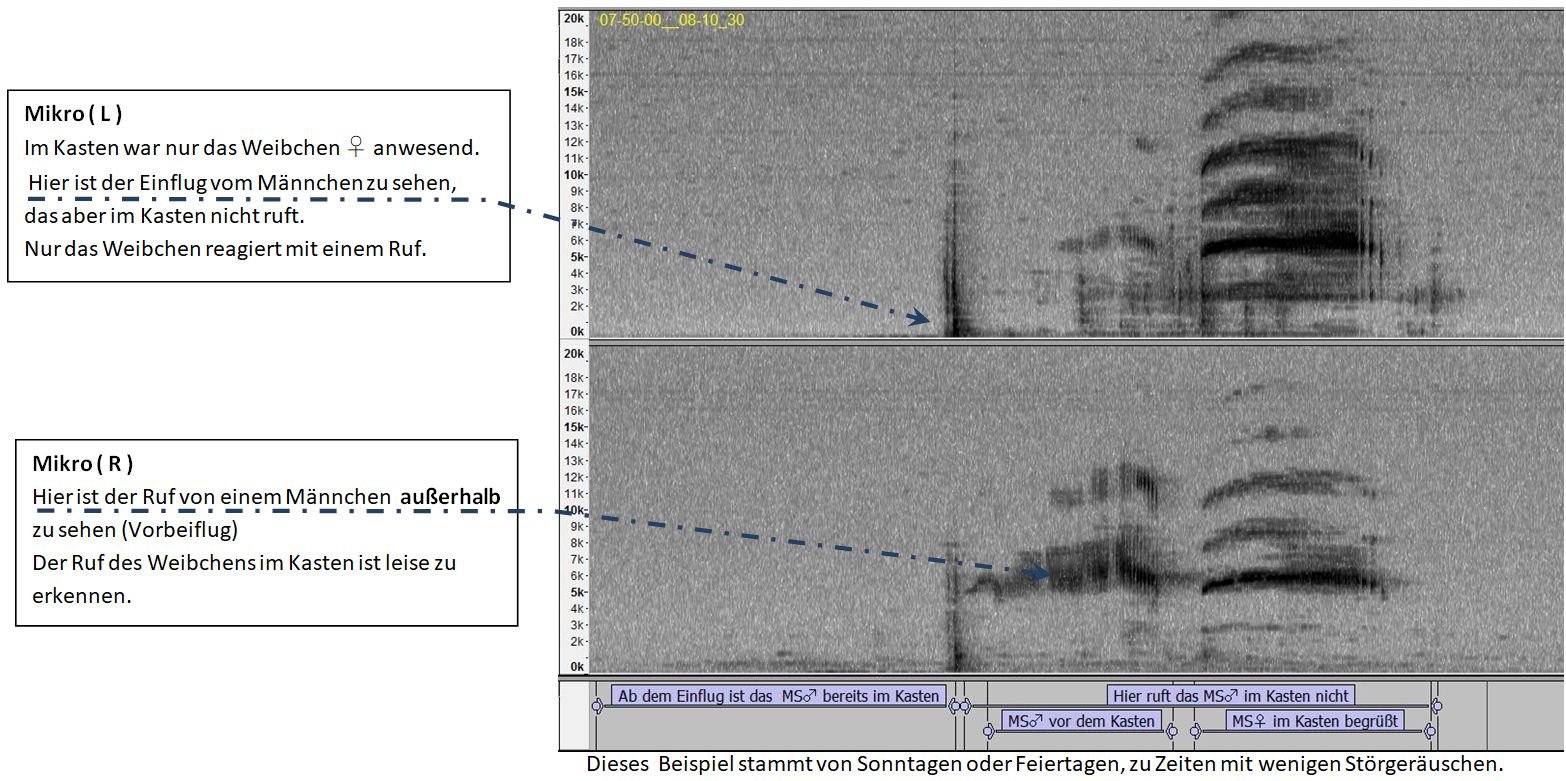Click right end handle of 'Hier ruft das MS♂' label

pos(1436,706)
